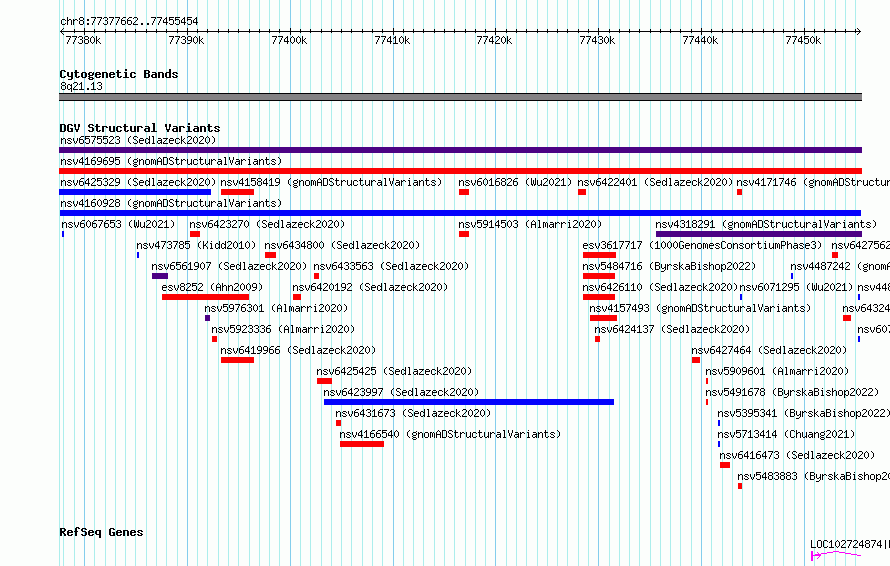This screenshot has width=890, height=566.
Task: Click the 77430k ruler position
Action: (x=597, y=40)
